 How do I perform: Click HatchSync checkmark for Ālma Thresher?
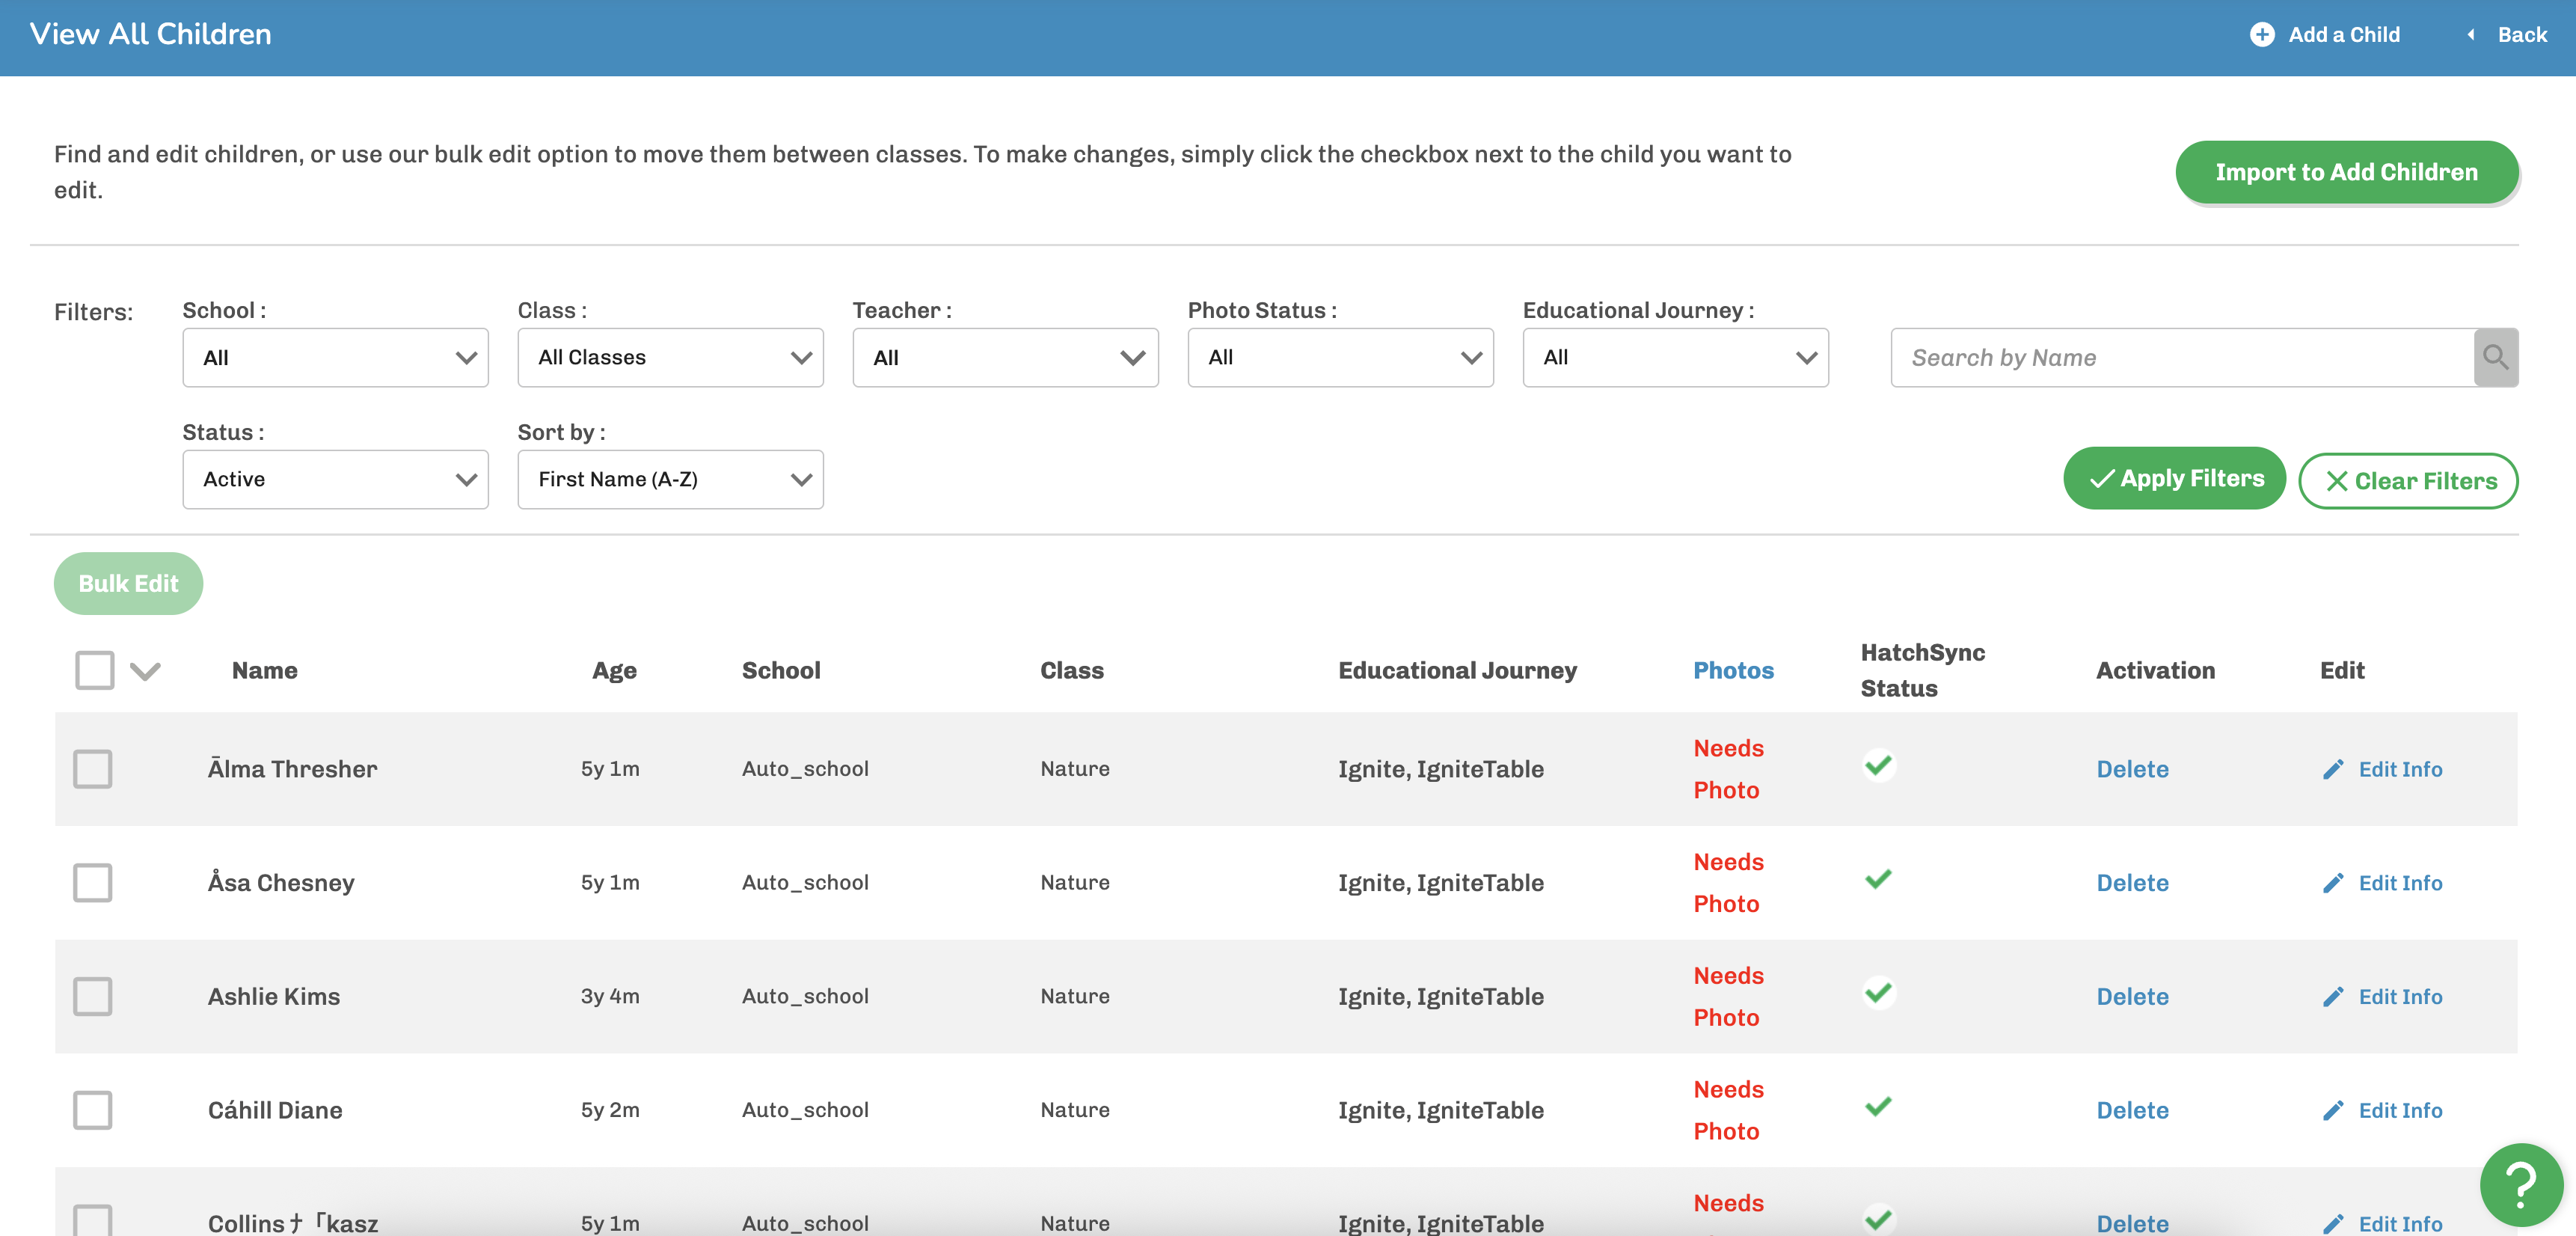[1879, 765]
